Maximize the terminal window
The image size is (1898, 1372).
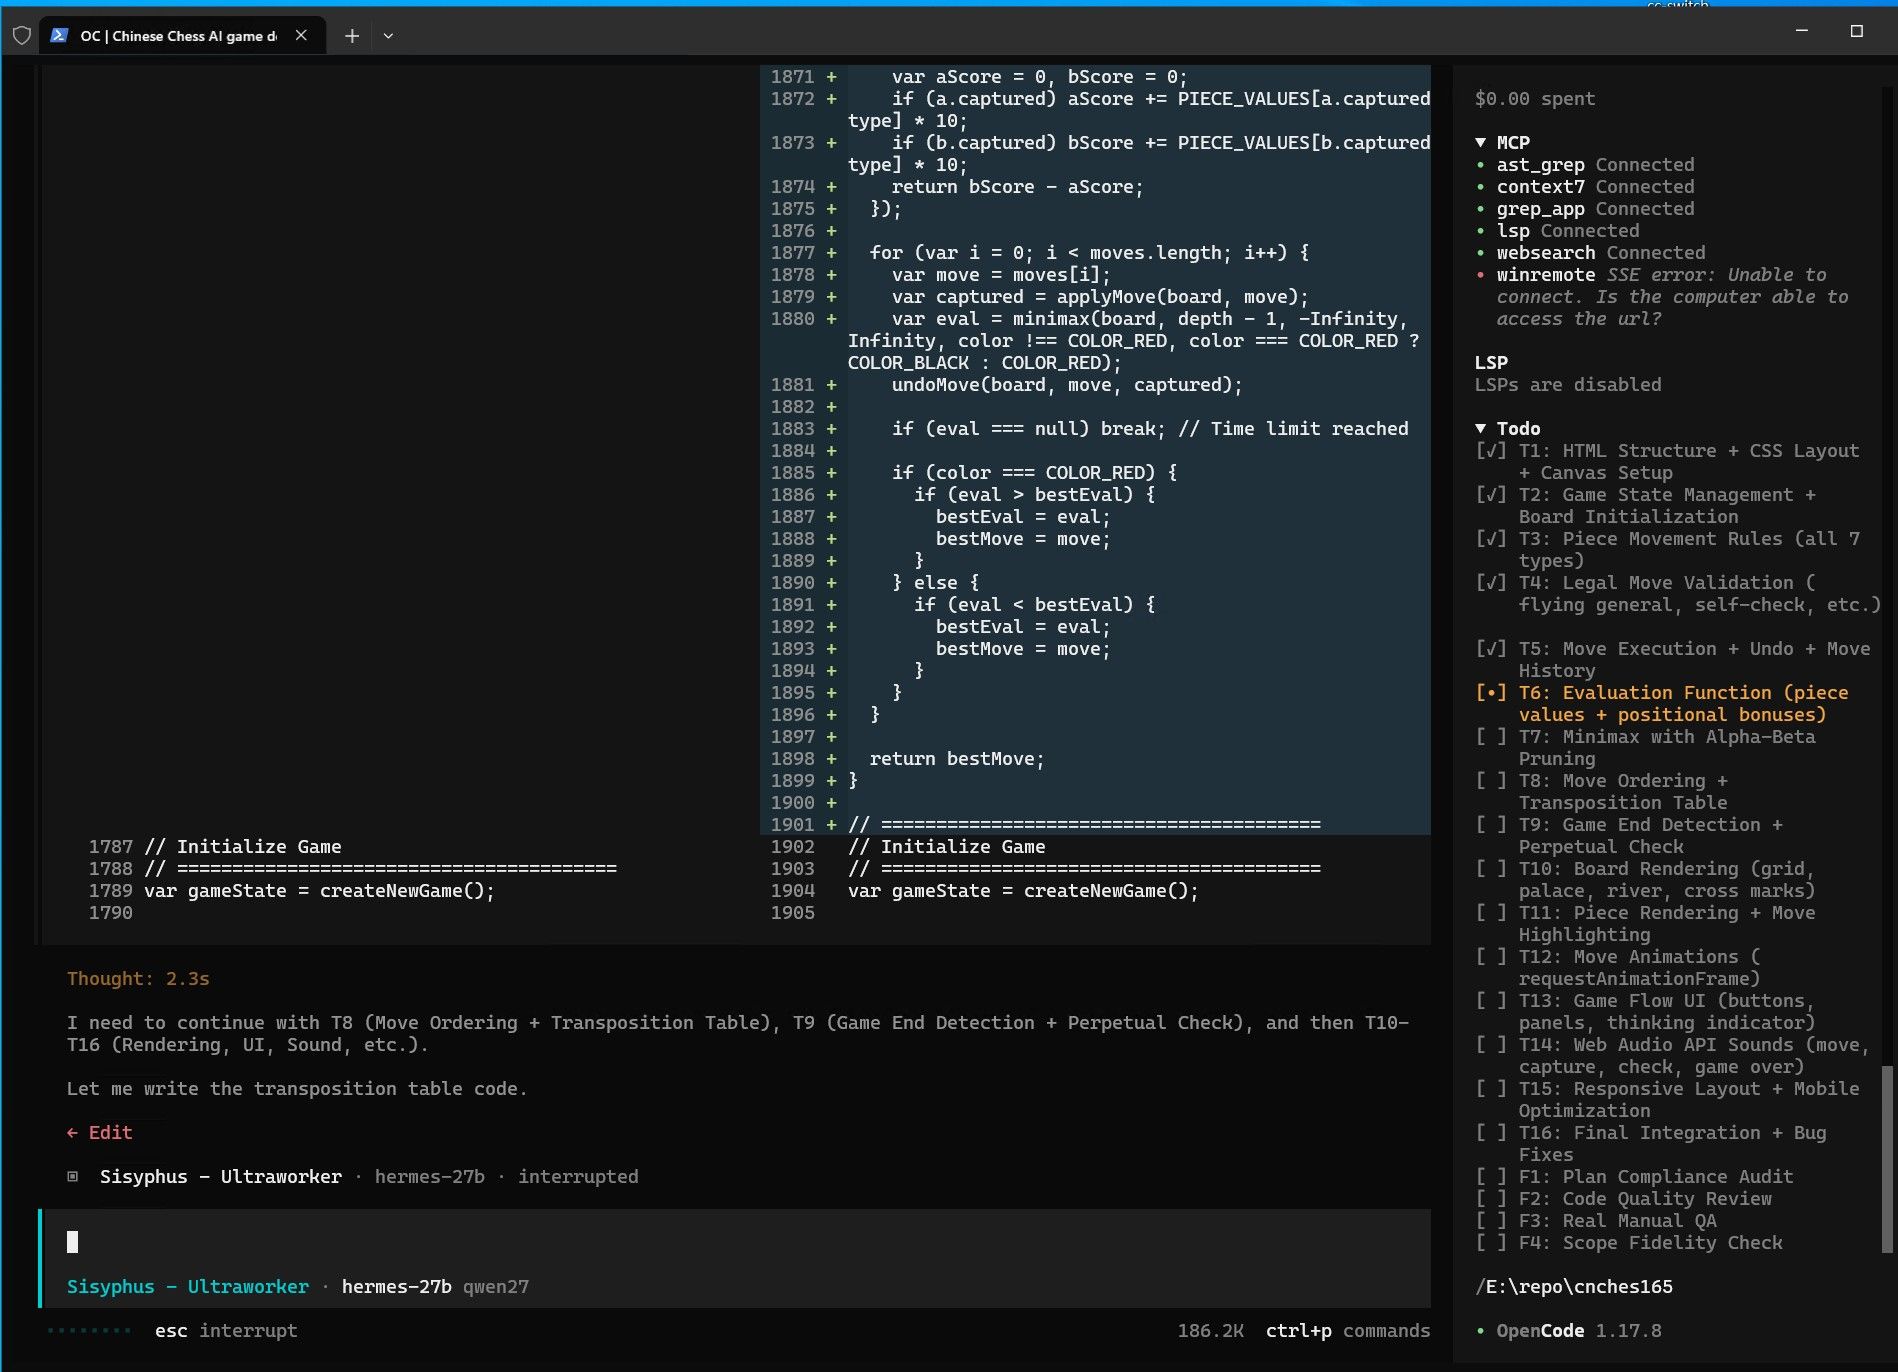(1857, 31)
